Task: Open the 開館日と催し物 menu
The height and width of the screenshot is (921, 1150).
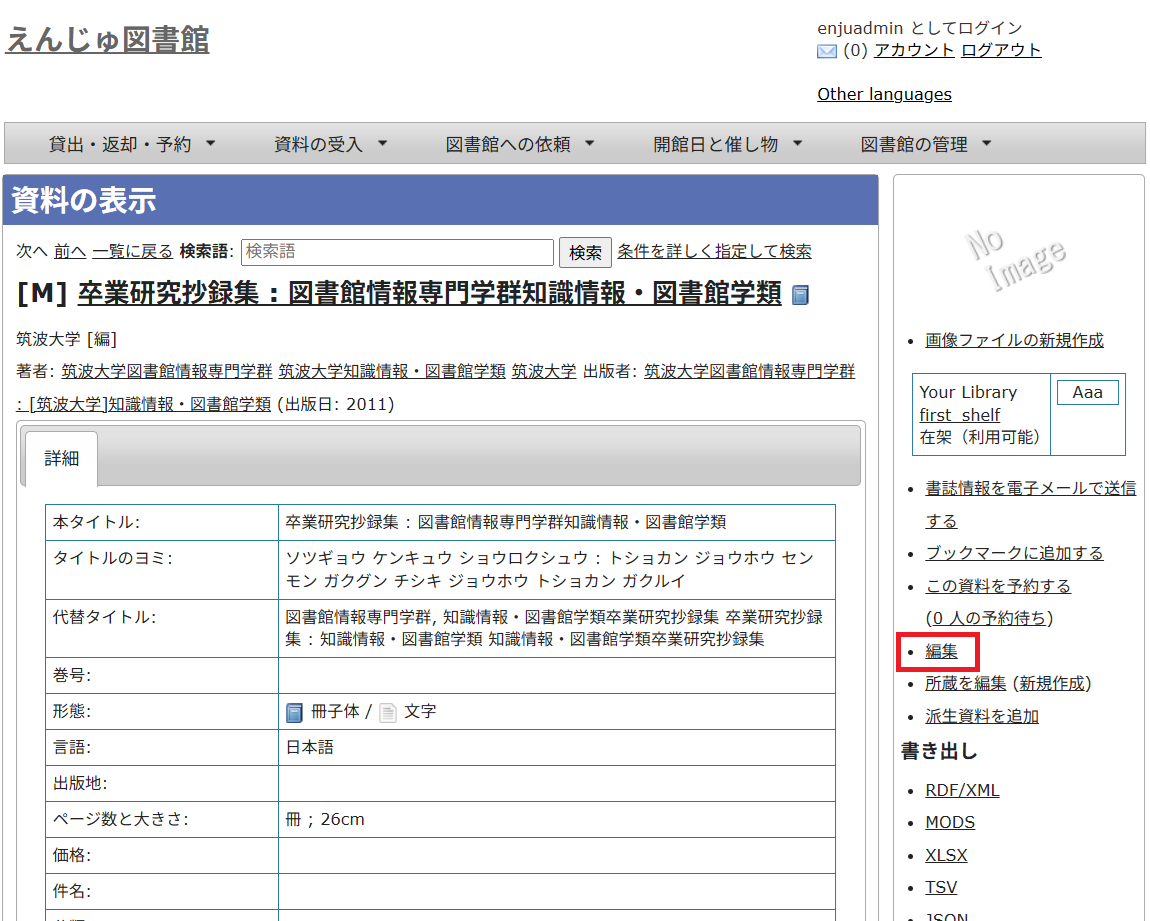Action: pos(728,144)
